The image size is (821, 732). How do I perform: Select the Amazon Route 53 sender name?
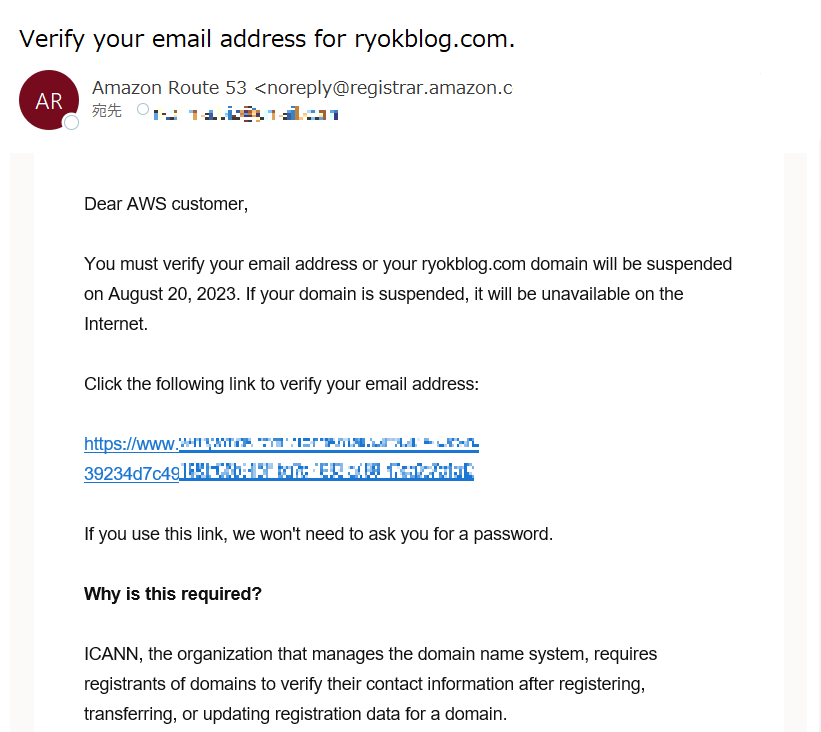[169, 87]
